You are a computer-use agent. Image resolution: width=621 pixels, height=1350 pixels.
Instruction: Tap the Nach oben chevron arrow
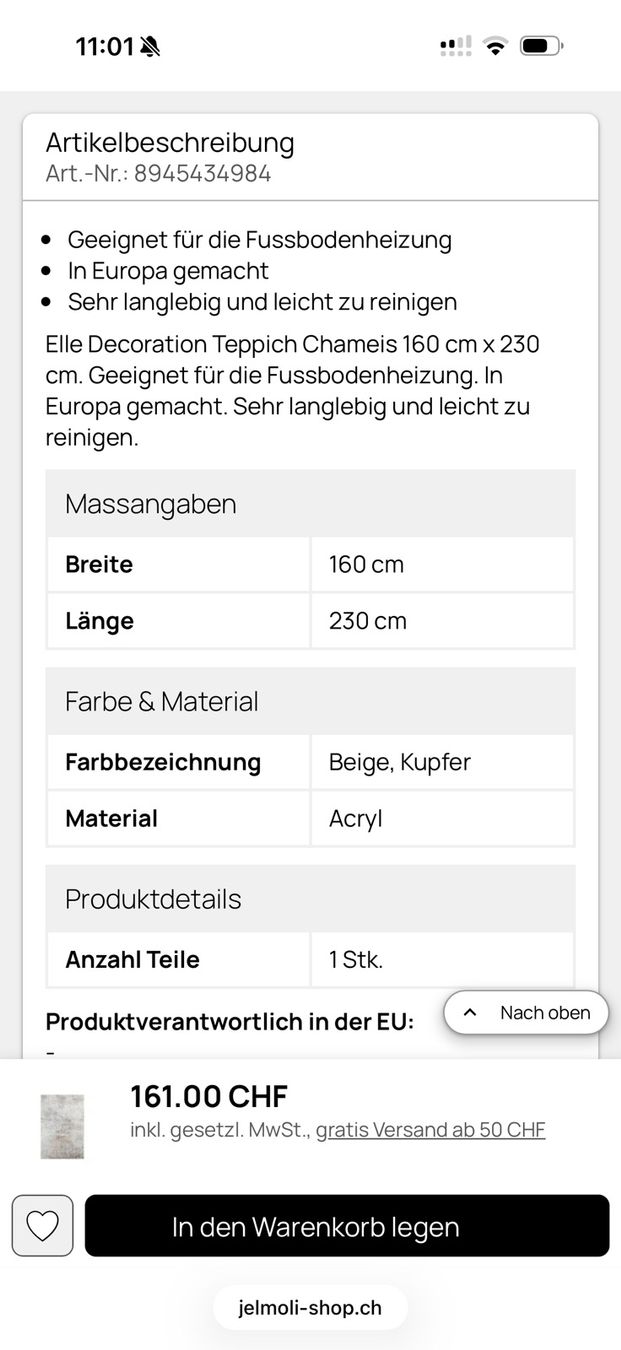click(471, 1012)
